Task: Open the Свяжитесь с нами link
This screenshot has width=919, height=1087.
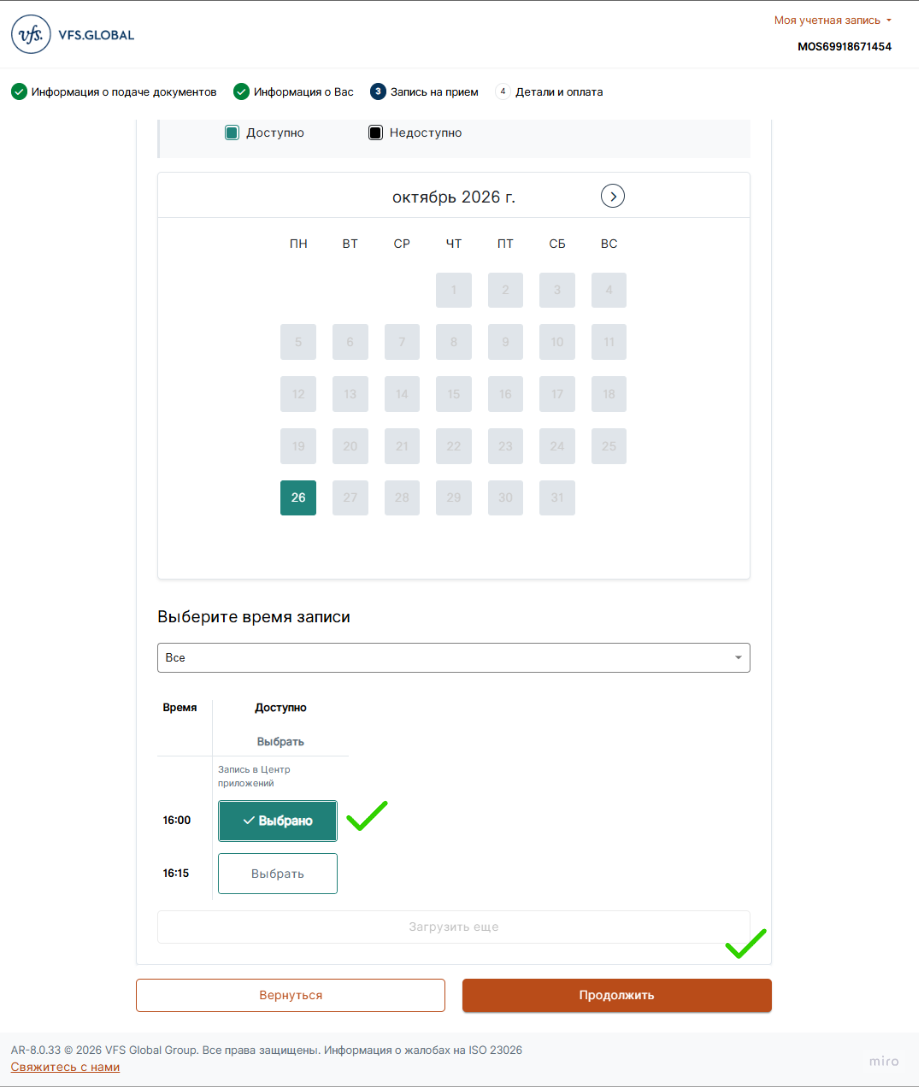Action: point(65,1067)
